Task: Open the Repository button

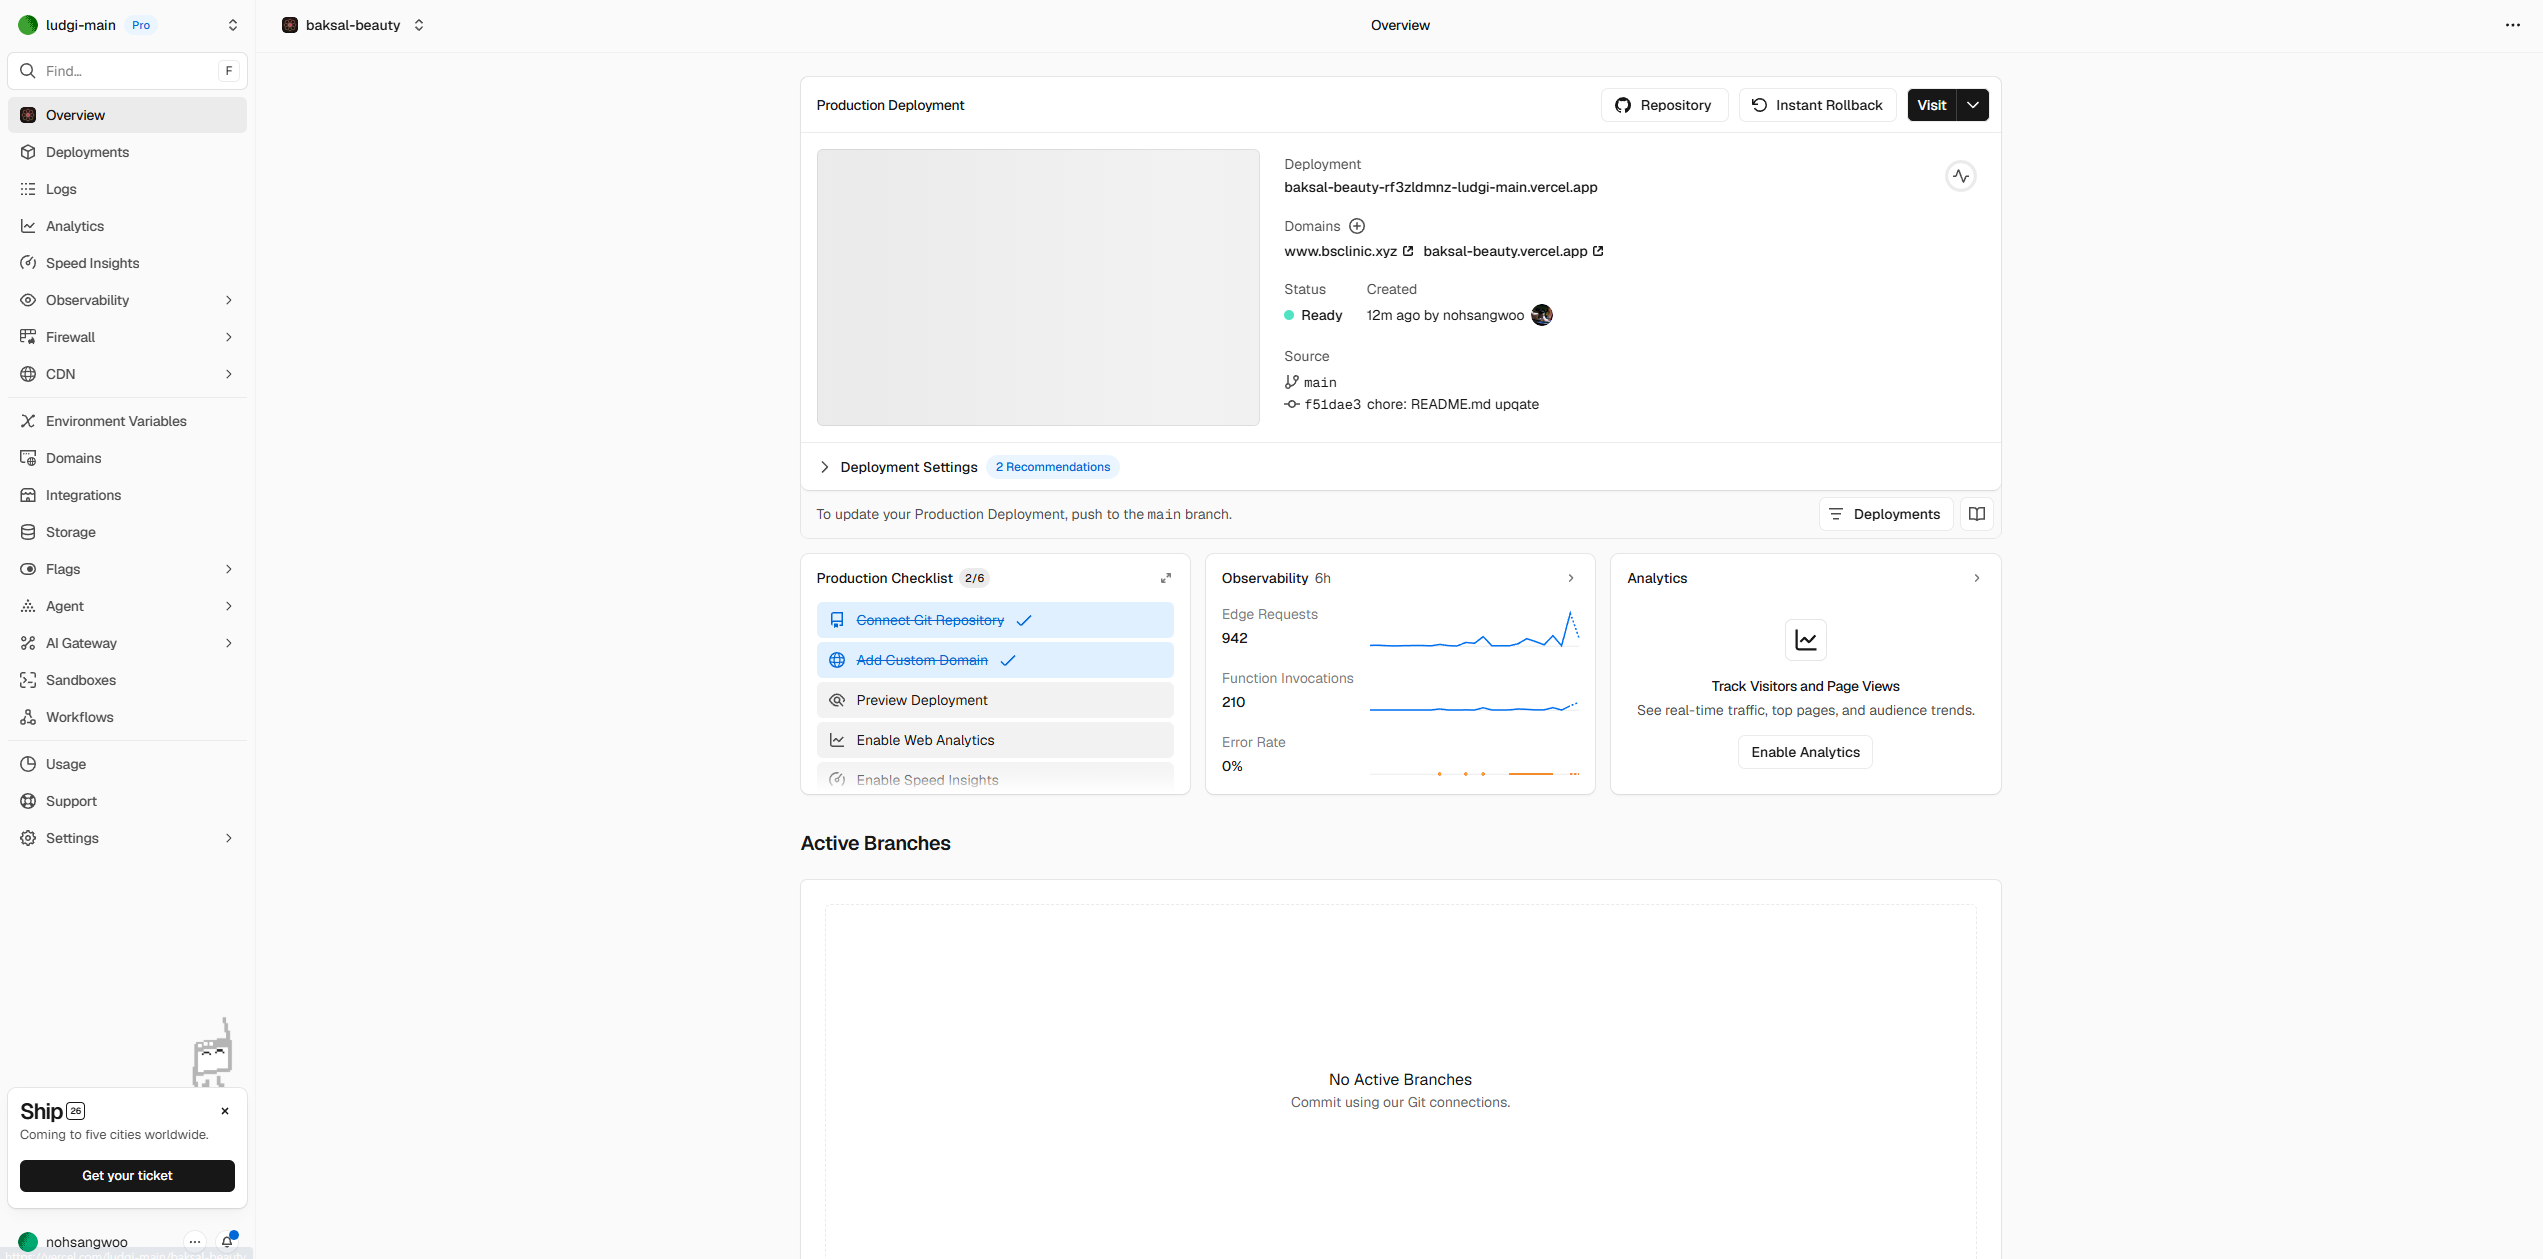Action: pos(1664,105)
